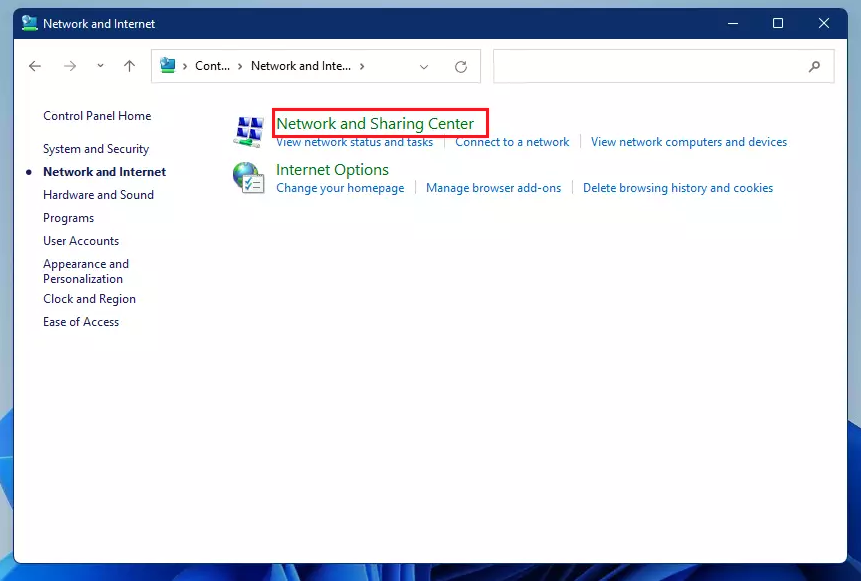Screen dimensions: 861x581
Task: Maximize the Network and Internet window
Action: [x=778, y=23]
